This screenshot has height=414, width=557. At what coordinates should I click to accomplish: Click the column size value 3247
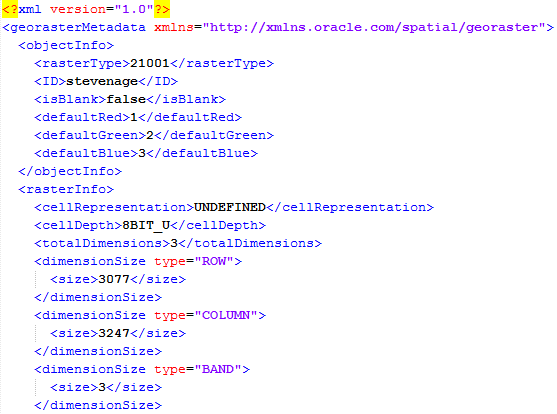(x=114, y=333)
